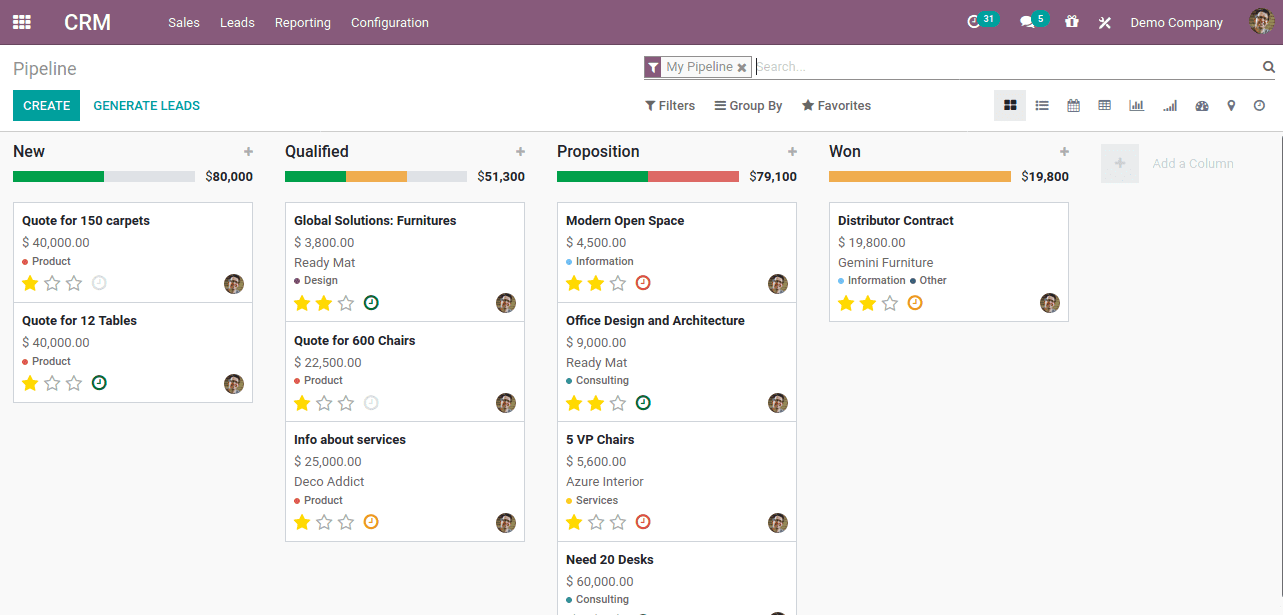Open the Sales menu
This screenshot has width=1283, height=615.
tap(184, 22)
